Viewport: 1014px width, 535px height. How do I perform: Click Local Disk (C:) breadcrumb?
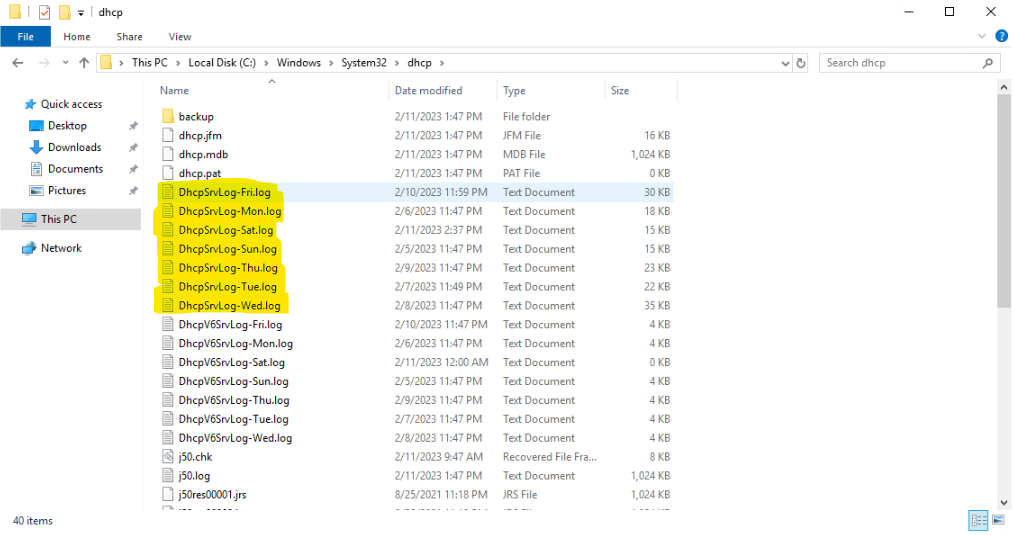coord(222,63)
